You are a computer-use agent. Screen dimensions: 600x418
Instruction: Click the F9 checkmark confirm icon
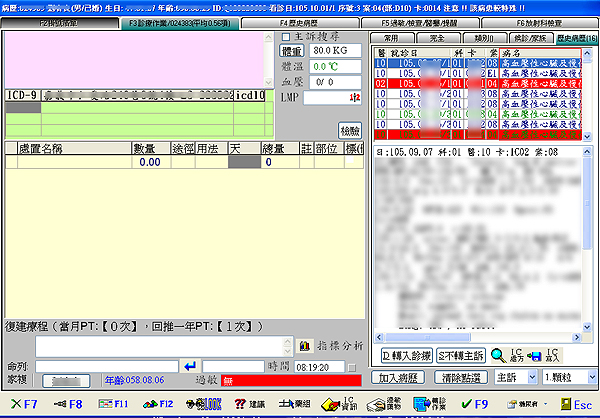(x=468, y=404)
